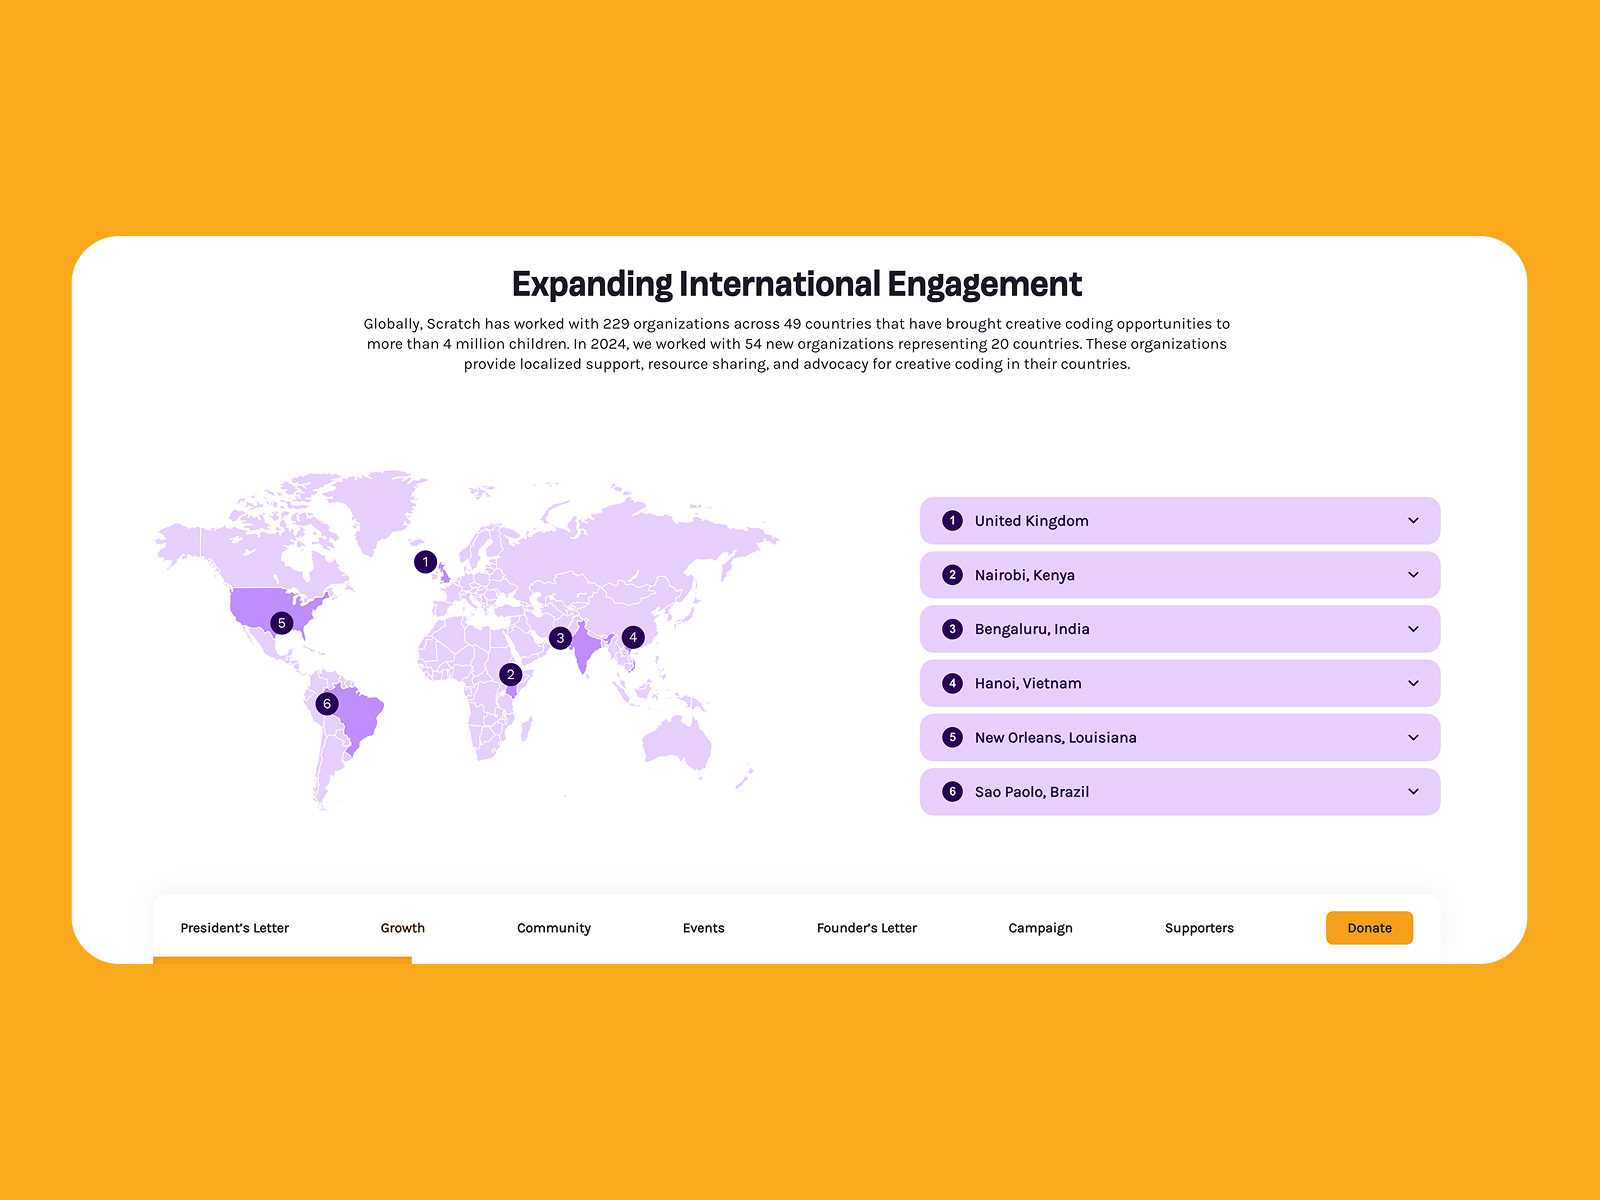Click the New Orleans, Louisiana label text
Viewport: 1600px width, 1200px height.
pos(1056,737)
